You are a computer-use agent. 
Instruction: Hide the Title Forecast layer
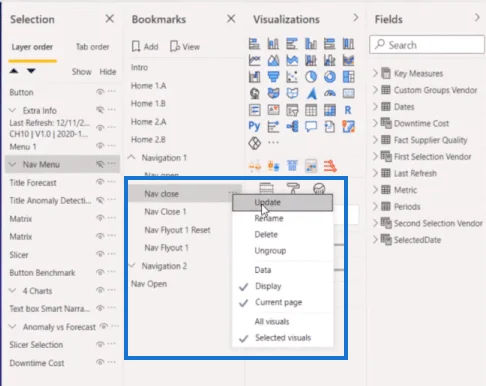[x=100, y=182]
